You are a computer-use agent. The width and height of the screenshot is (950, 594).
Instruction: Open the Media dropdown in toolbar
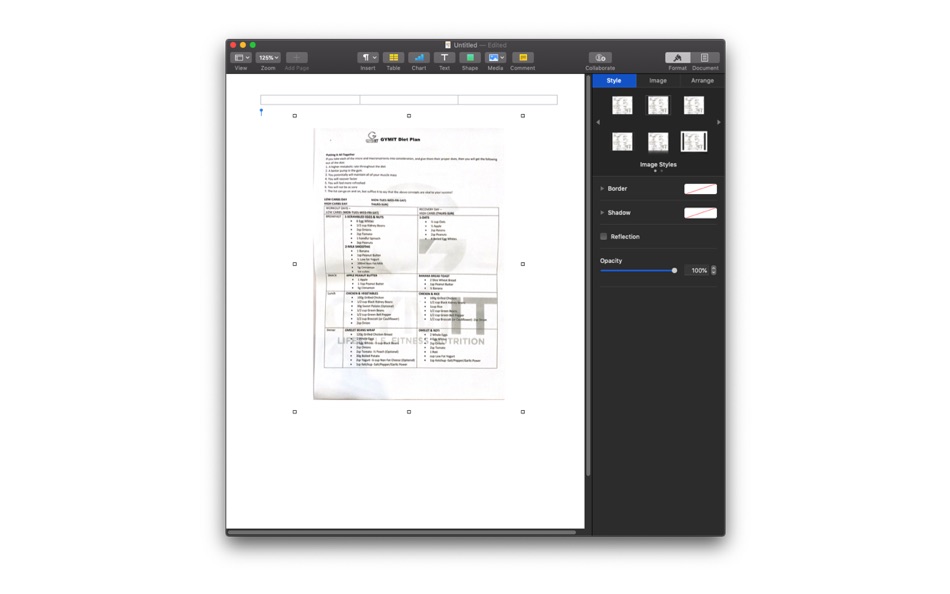(496, 58)
